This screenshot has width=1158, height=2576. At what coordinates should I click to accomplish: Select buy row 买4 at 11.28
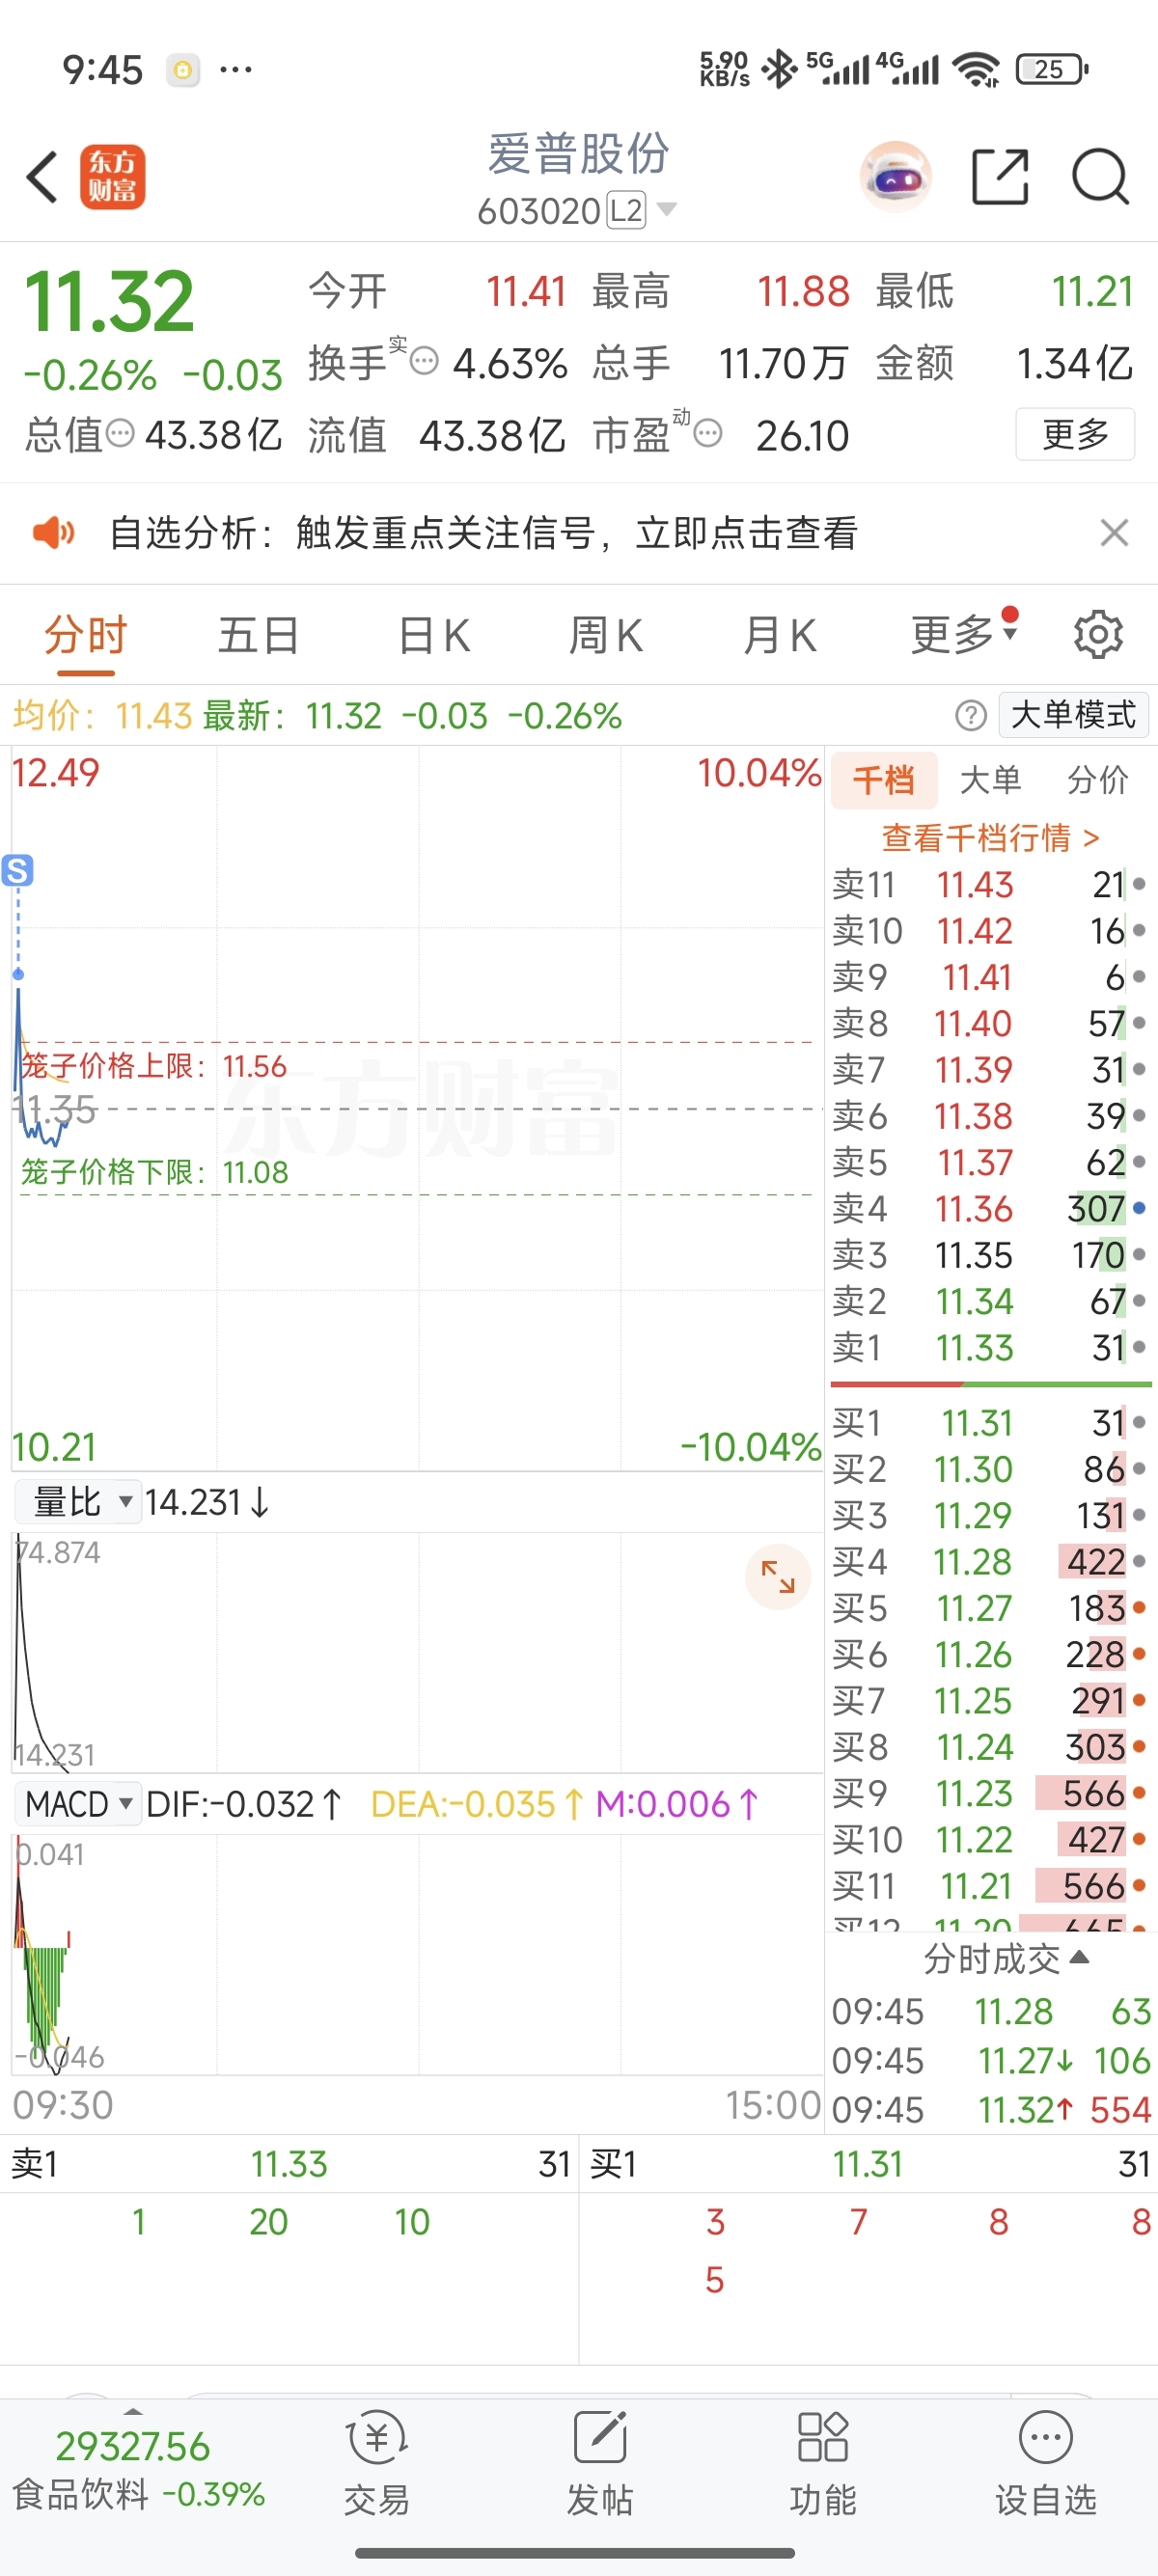pos(990,1562)
